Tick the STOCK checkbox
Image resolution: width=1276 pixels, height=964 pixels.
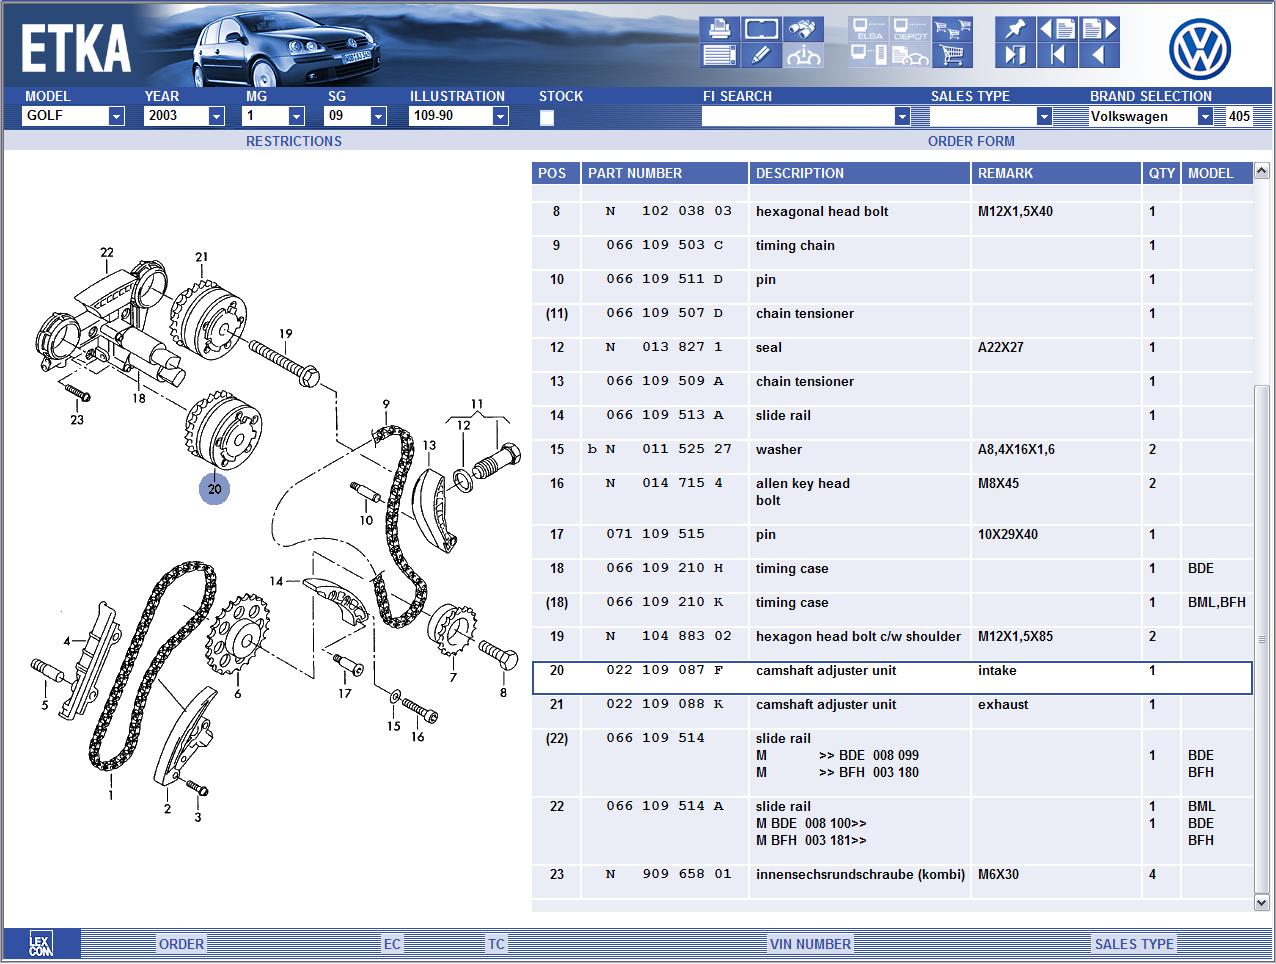click(x=547, y=117)
